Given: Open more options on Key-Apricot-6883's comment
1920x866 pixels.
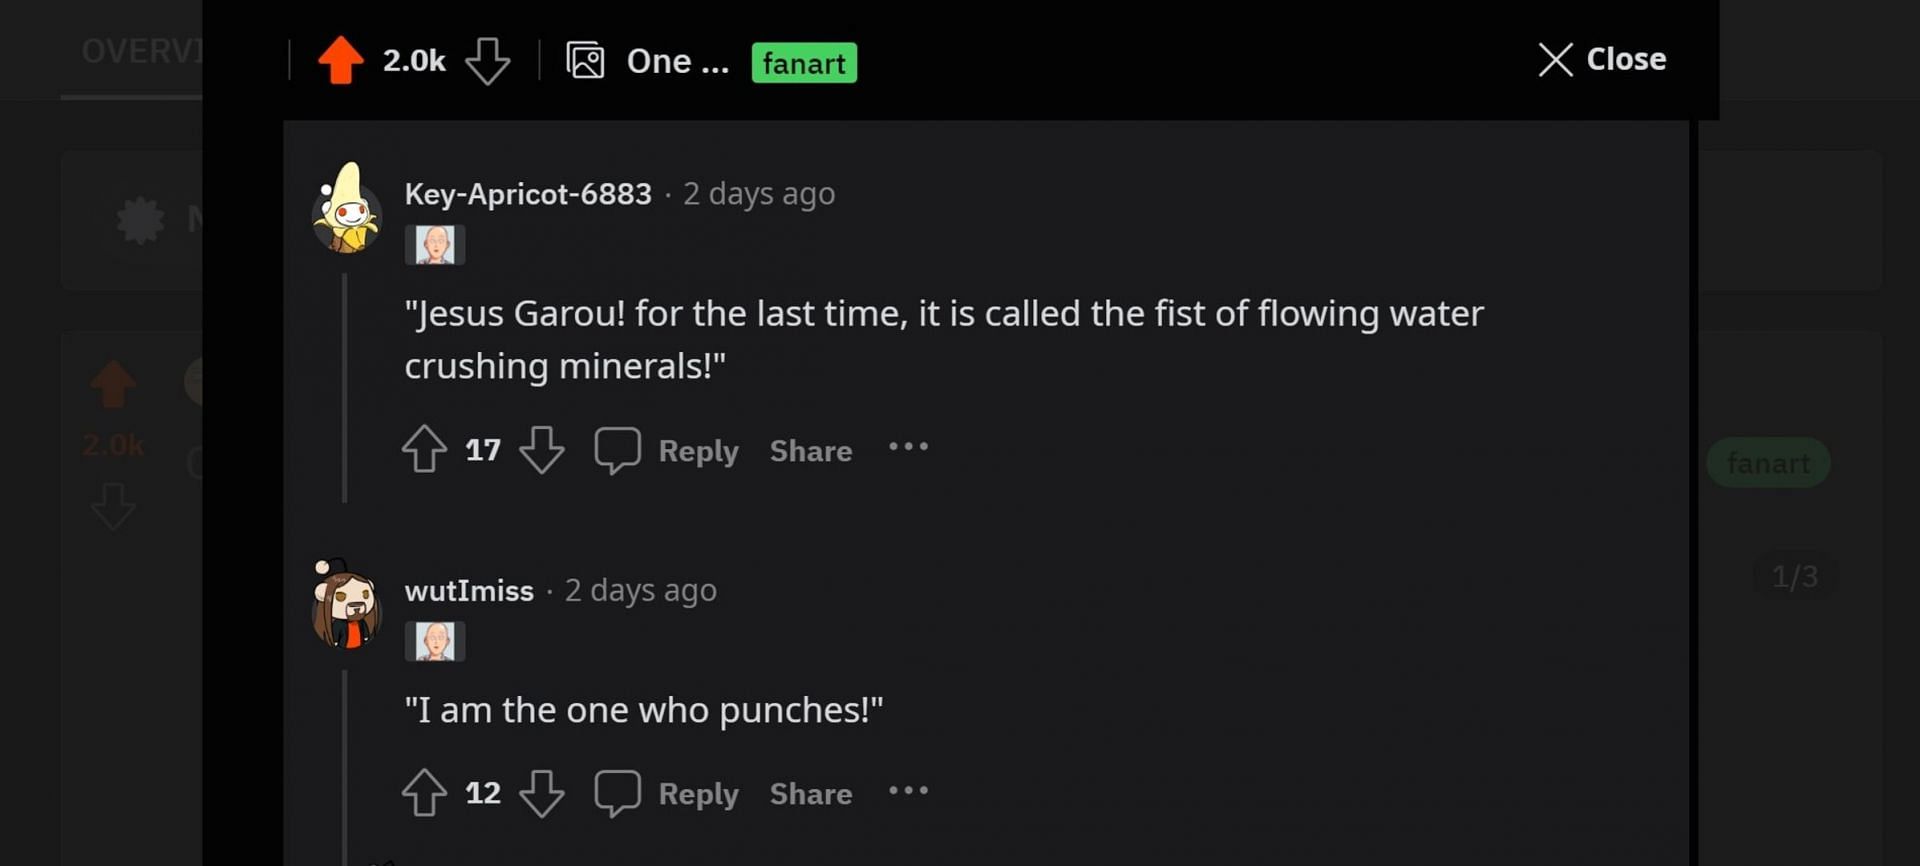Looking at the screenshot, I should [908, 447].
